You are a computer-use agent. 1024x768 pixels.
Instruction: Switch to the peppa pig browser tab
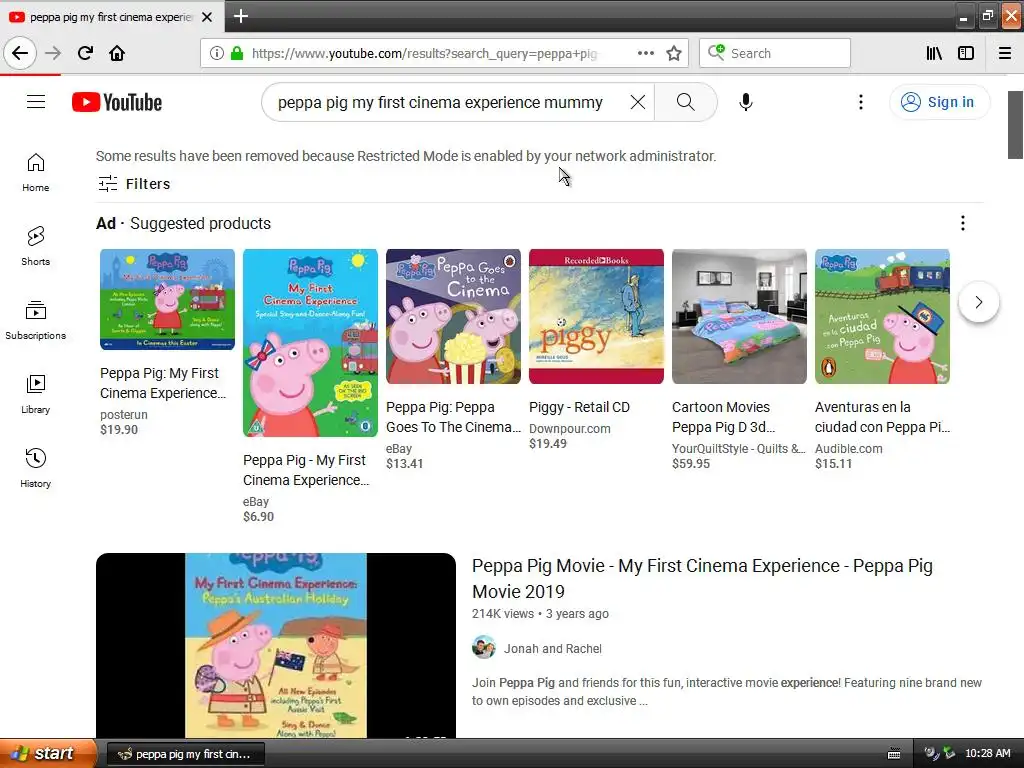tap(112, 17)
